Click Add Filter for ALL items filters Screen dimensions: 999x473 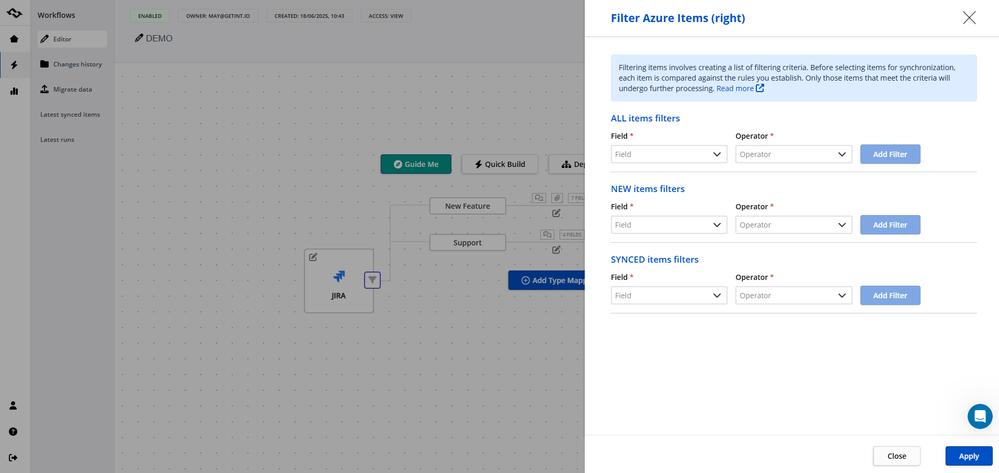(890, 154)
